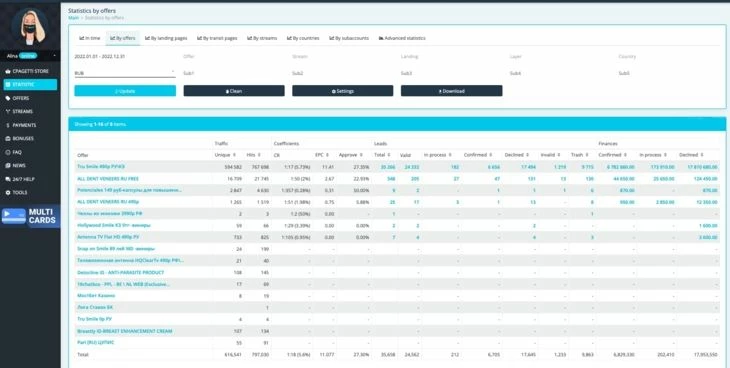Open the BREAST ENHANCEMENT CREAM offer link
This screenshot has width=730, height=368.
tap(125, 331)
